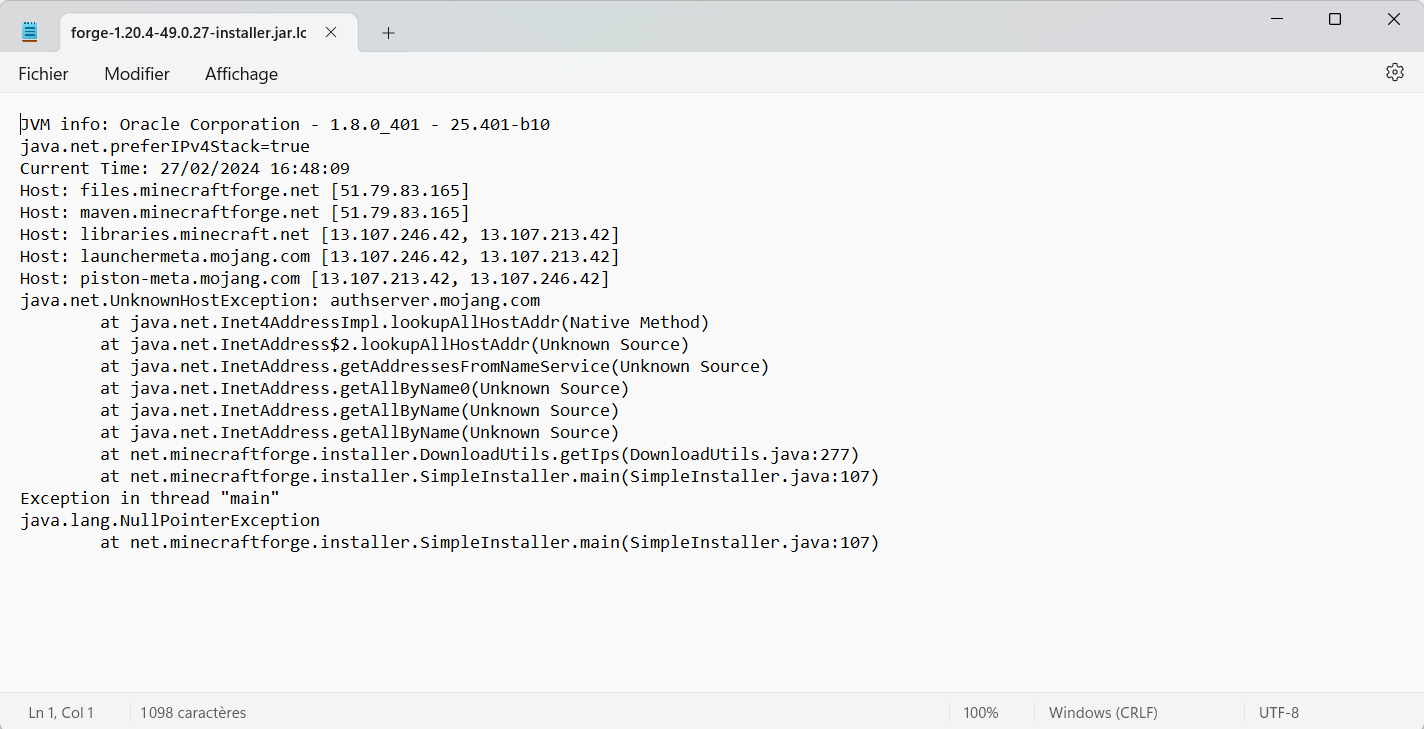Click the 'Host: libraries.minecraft.net' line
Screen dimensions: 1424x729
[320, 235]
